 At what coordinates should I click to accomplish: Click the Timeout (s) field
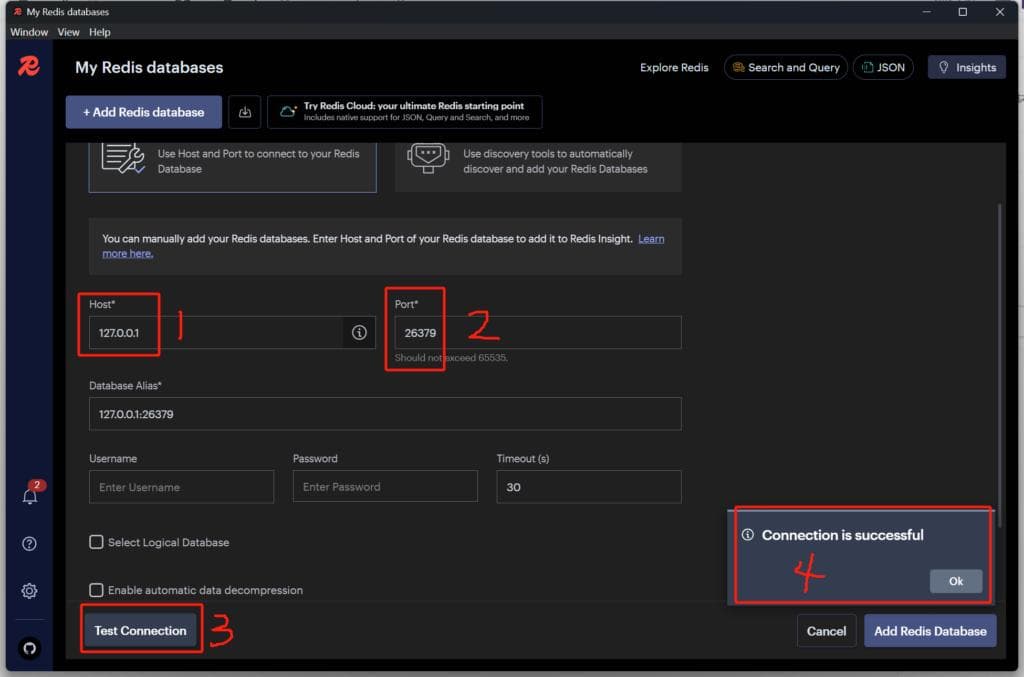(589, 487)
